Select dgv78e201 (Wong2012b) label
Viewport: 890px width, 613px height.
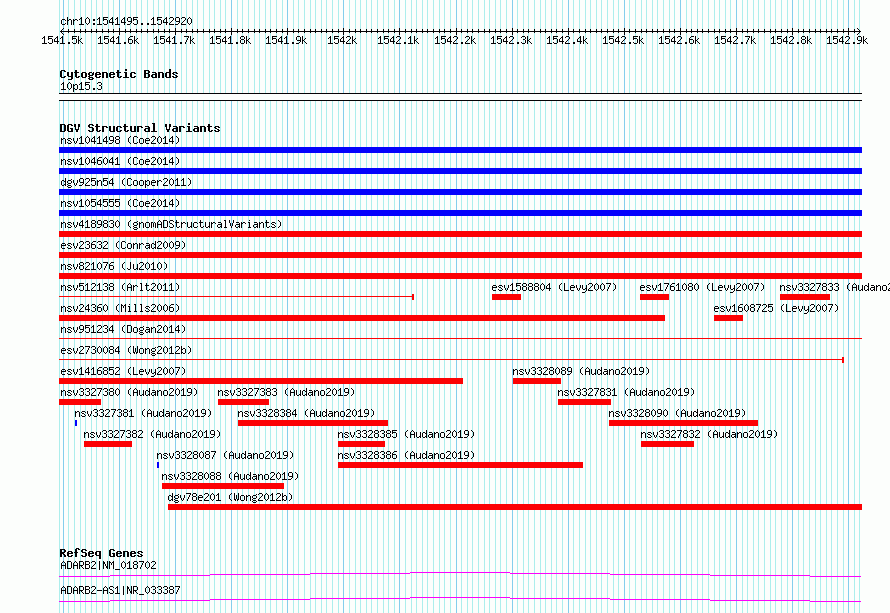(230, 497)
